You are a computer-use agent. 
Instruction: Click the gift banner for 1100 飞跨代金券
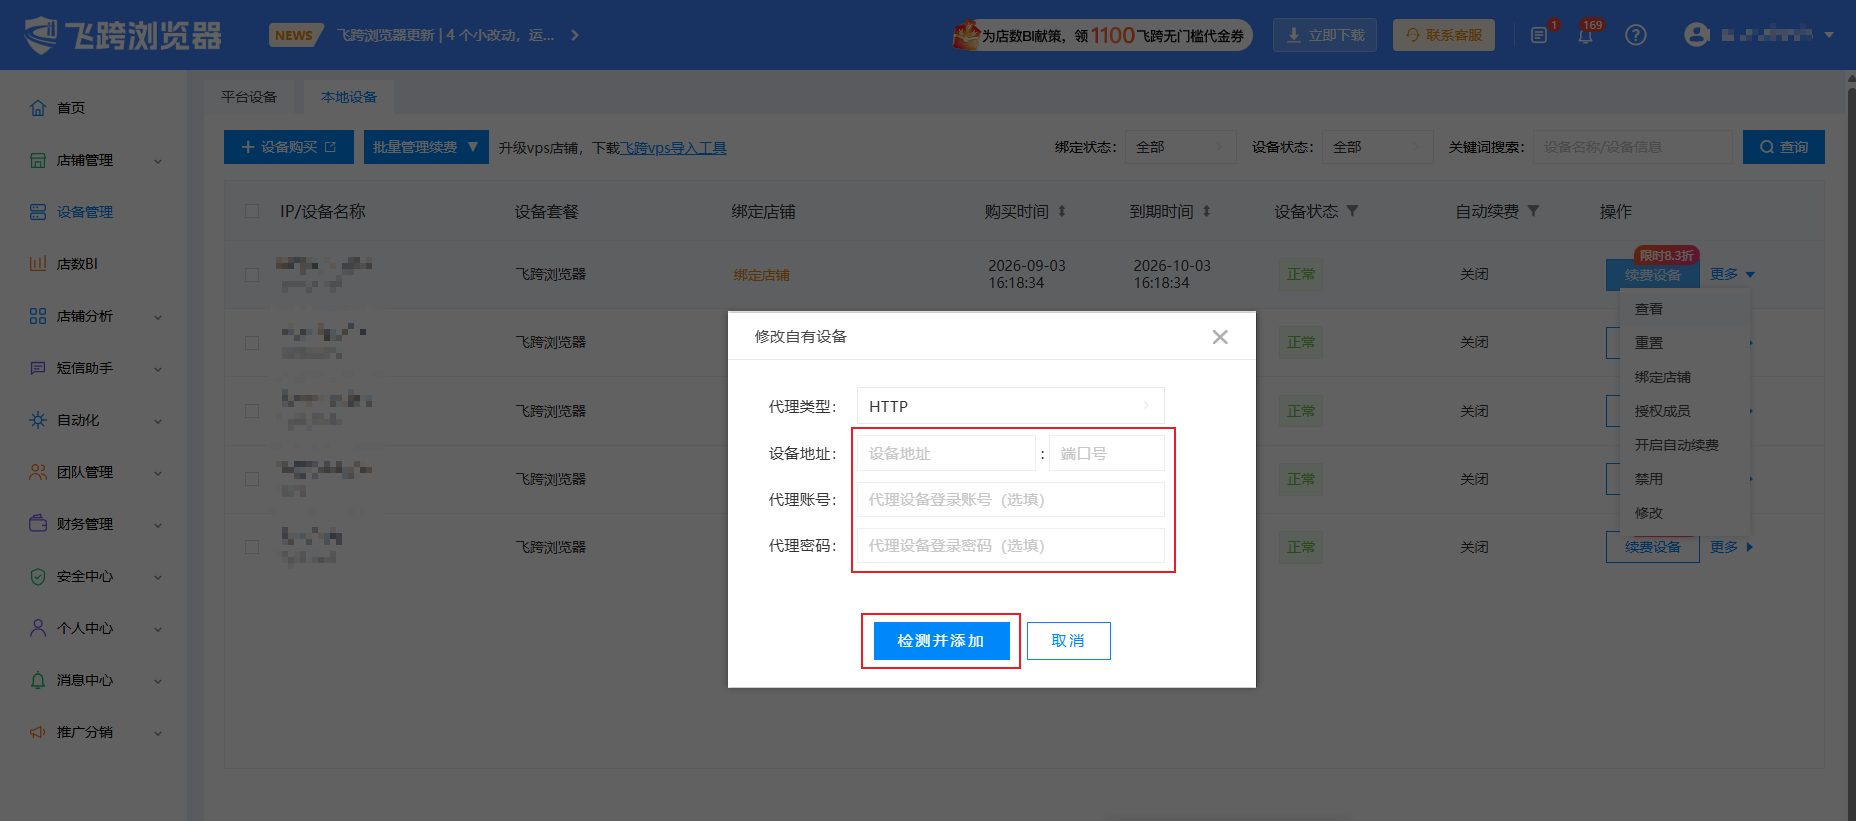pyautogui.click(x=1101, y=35)
